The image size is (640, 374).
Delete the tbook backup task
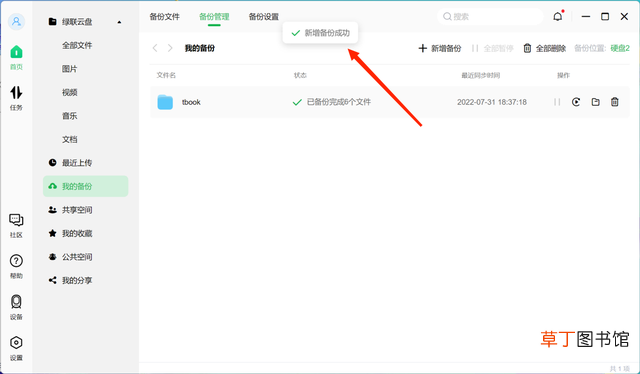tap(615, 102)
